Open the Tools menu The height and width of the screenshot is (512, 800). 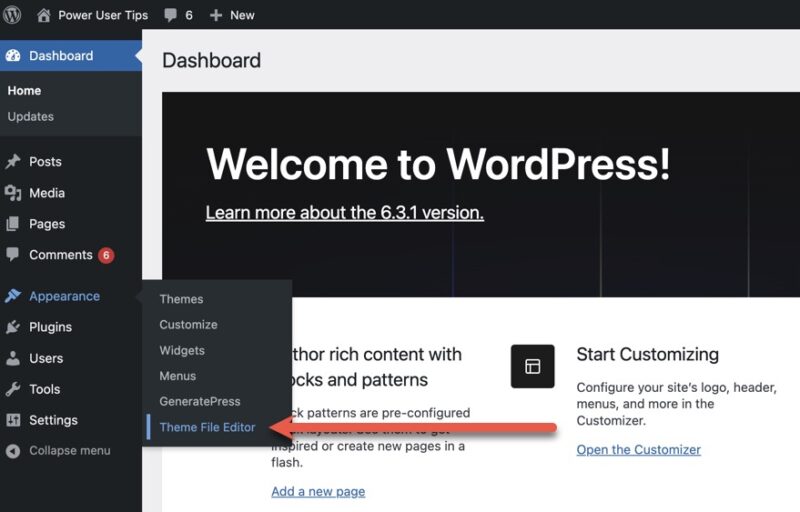(44, 389)
